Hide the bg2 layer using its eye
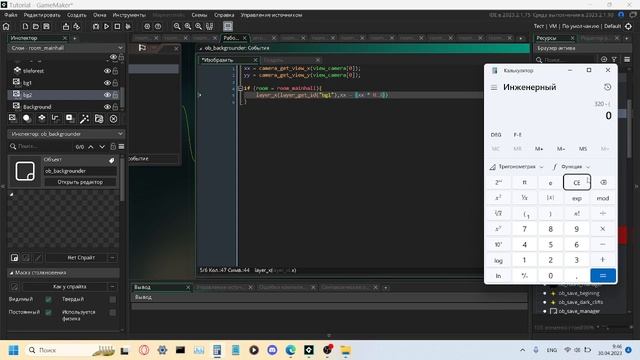The height and width of the screenshot is (360, 640). tap(107, 95)
